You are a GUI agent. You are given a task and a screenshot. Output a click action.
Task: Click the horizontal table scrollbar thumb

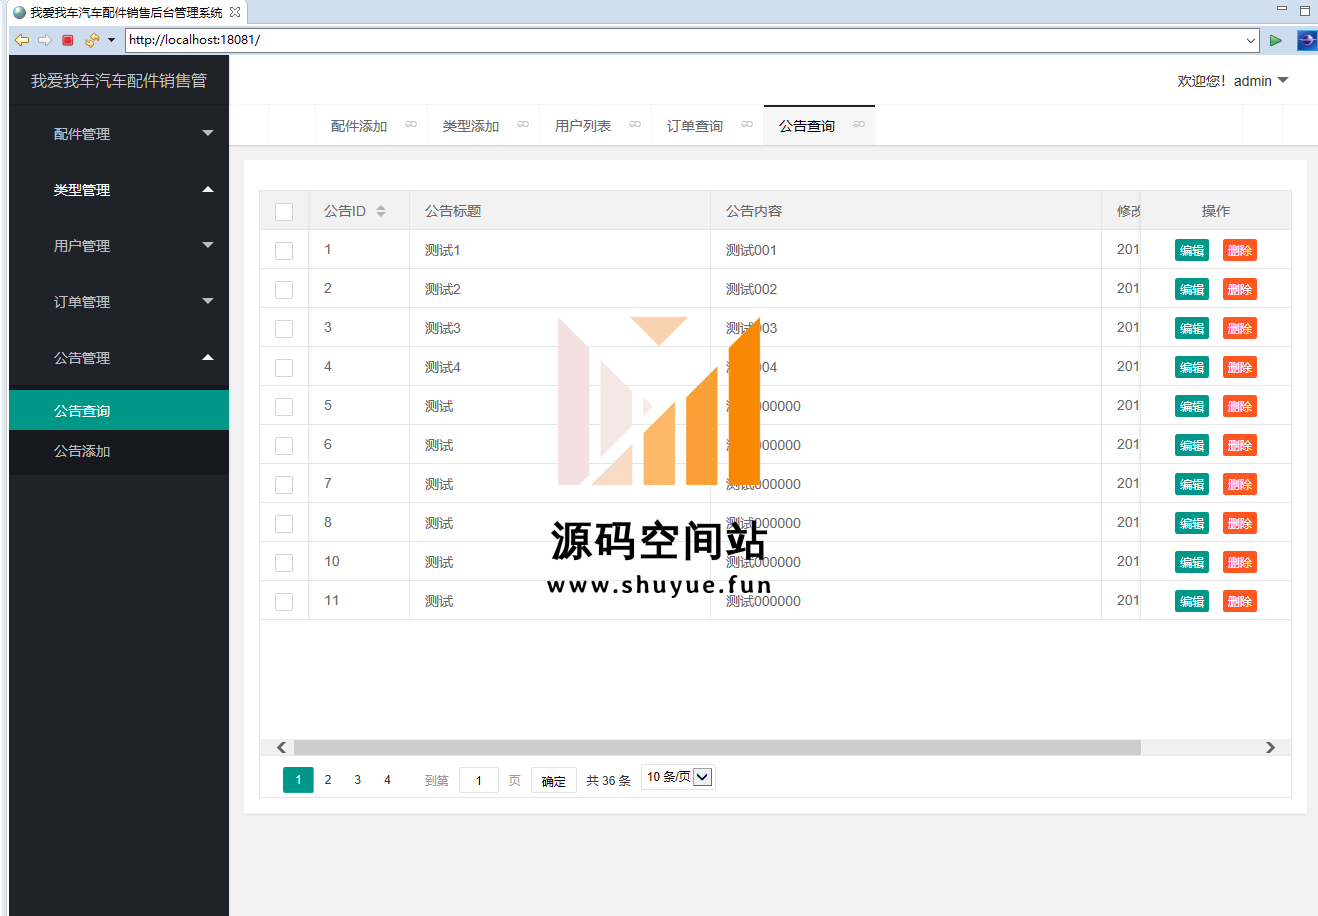pyautogui.click(x=717, y=748)
